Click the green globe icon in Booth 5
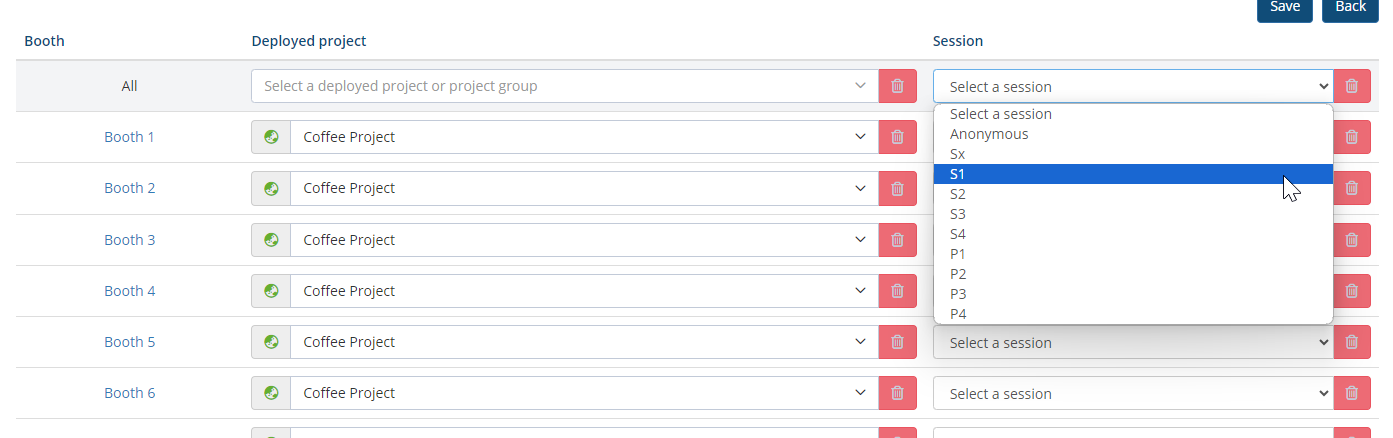 (x=271, y=342)
